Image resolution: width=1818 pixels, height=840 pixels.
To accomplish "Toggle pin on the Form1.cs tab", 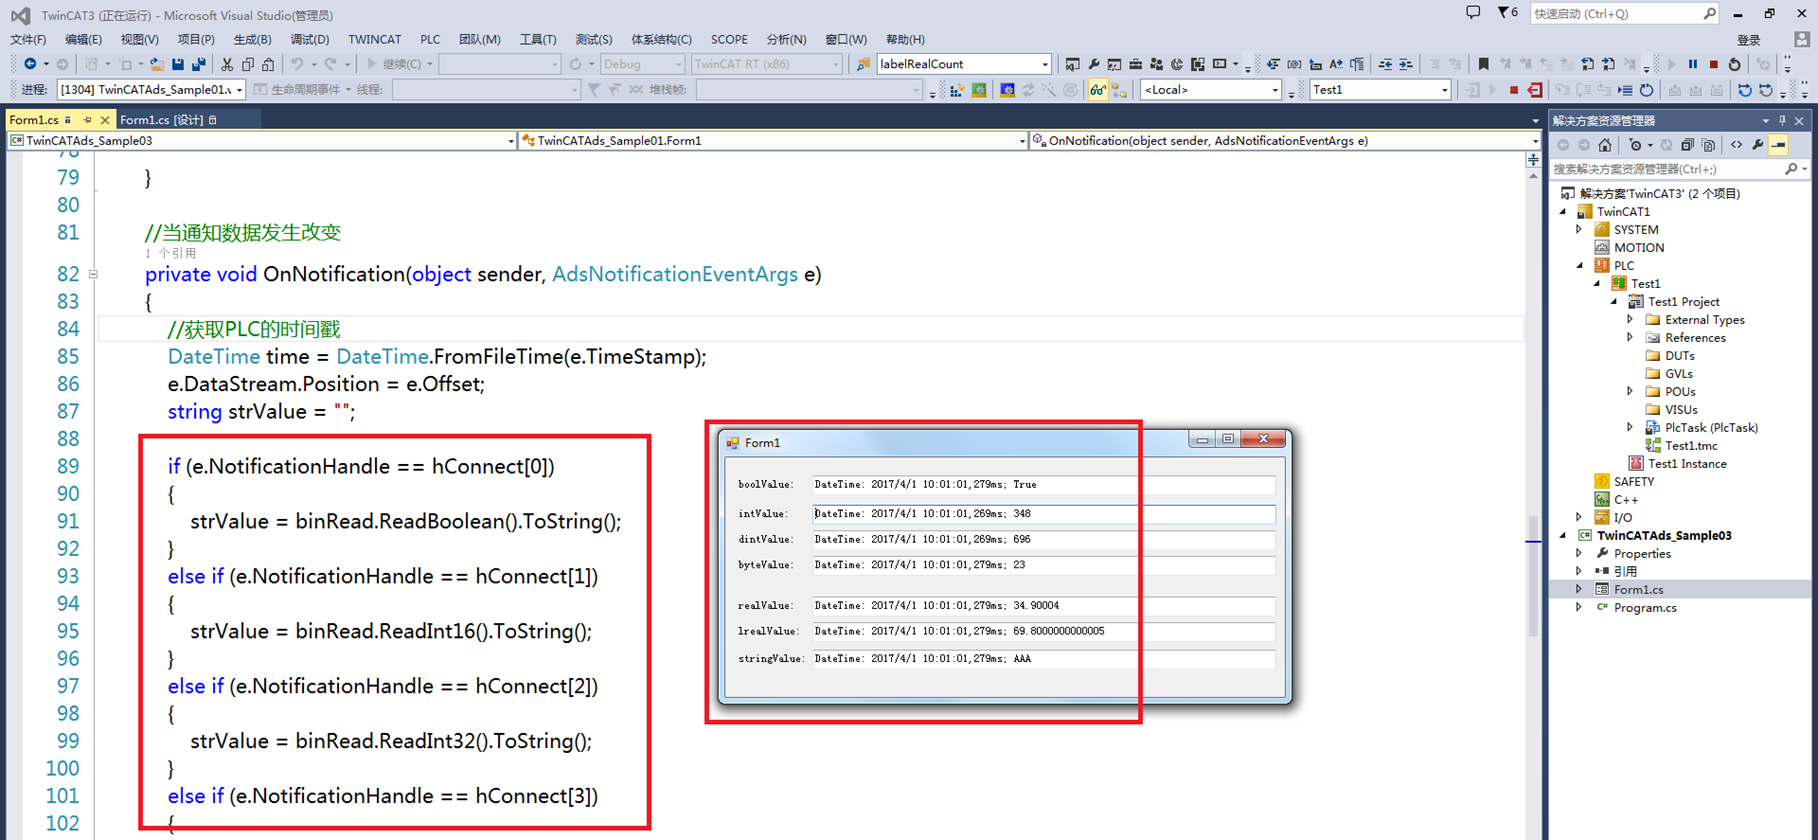I will pos(87,120).
